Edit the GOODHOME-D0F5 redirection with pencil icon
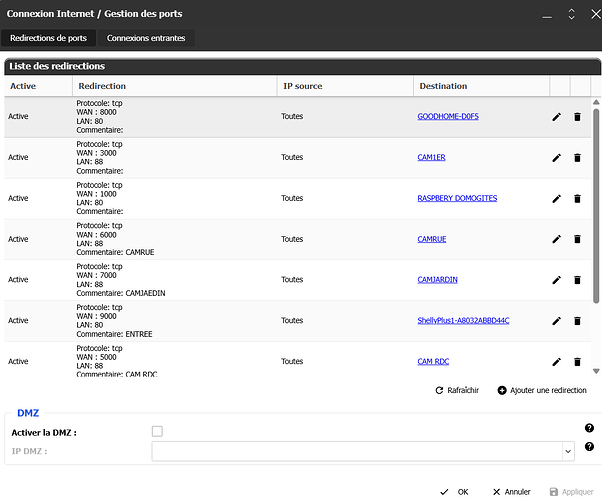The height and width of the screenshot is (500, 602). [x=557, y=117]
